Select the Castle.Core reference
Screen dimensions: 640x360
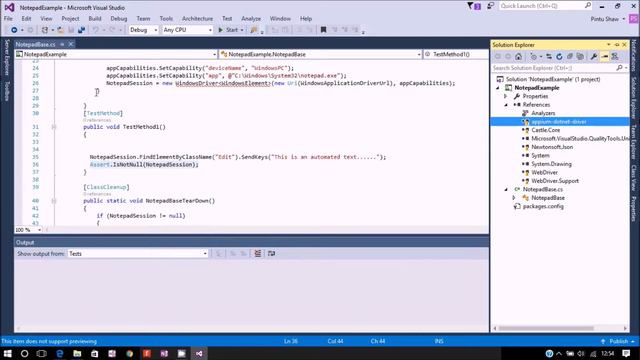point(545,130)
